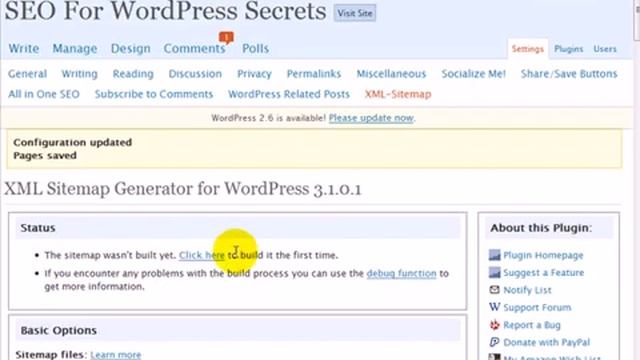
Task: Click the Notify List envelope icon
Action: point(494,290)
